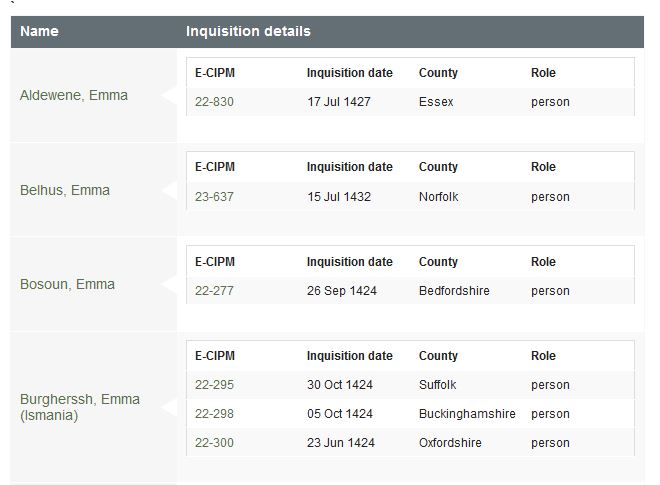The height and width of the screenshot is (485, 660).
Task: Click the Inquisition details column header
Action: (248, 31)
